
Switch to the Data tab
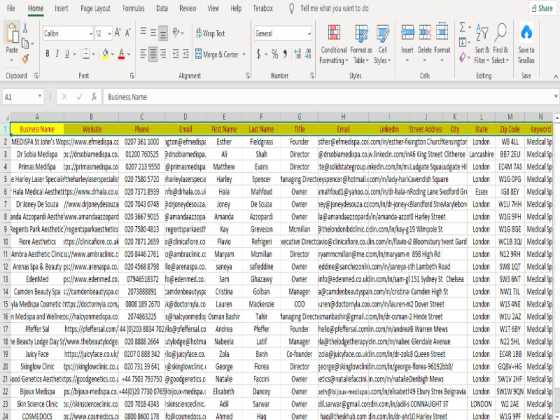tap(162, 8)
